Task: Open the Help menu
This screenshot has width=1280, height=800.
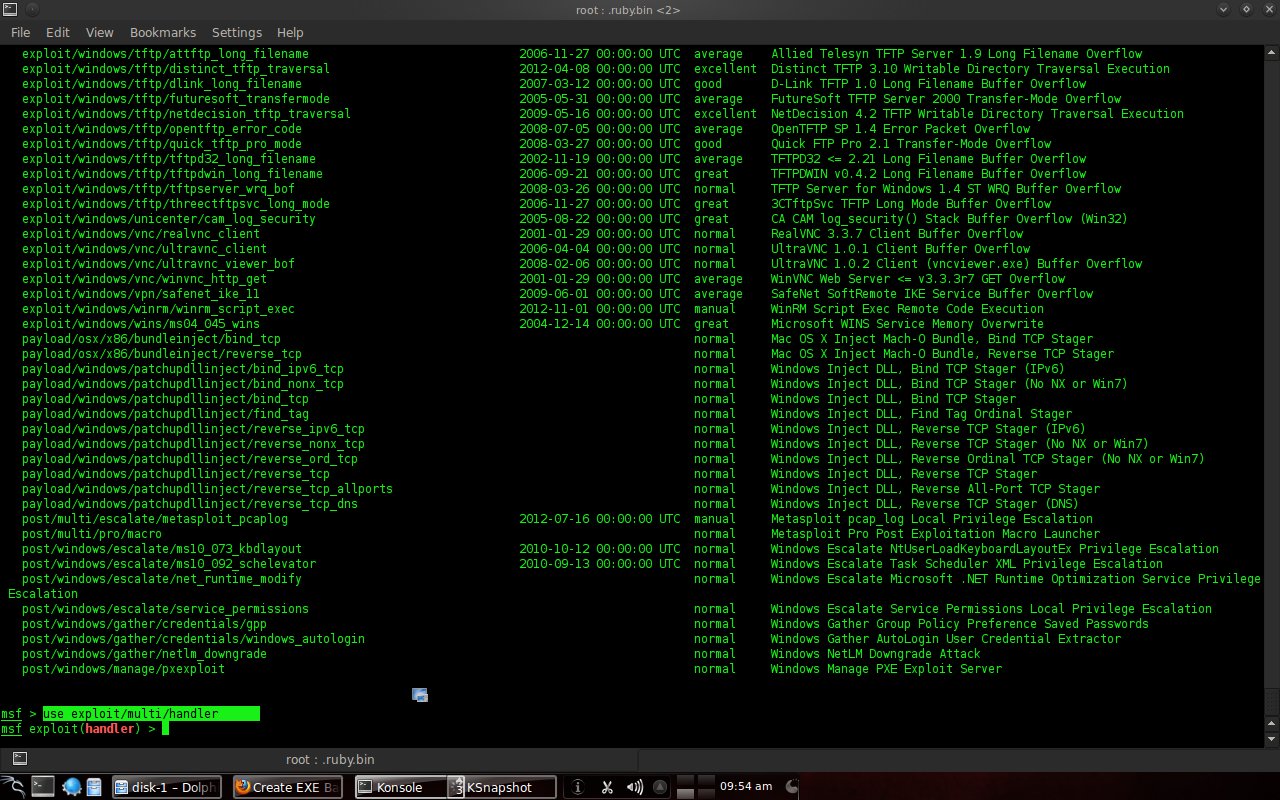Action: pos(290,32)
